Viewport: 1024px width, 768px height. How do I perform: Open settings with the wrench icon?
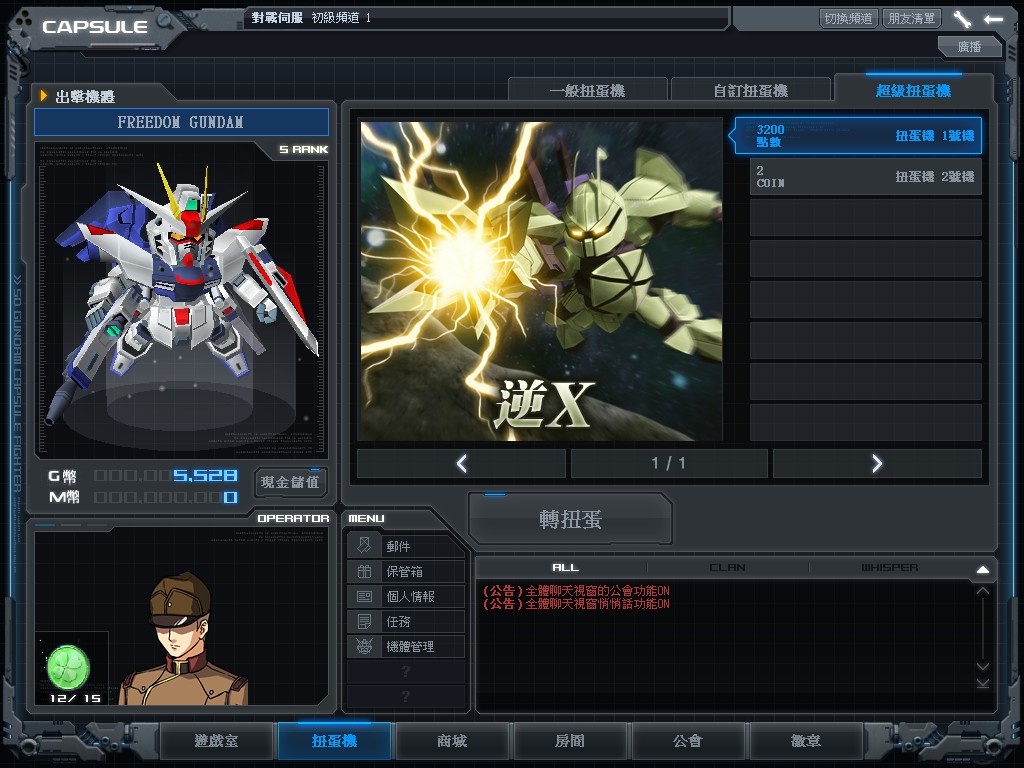962,19
